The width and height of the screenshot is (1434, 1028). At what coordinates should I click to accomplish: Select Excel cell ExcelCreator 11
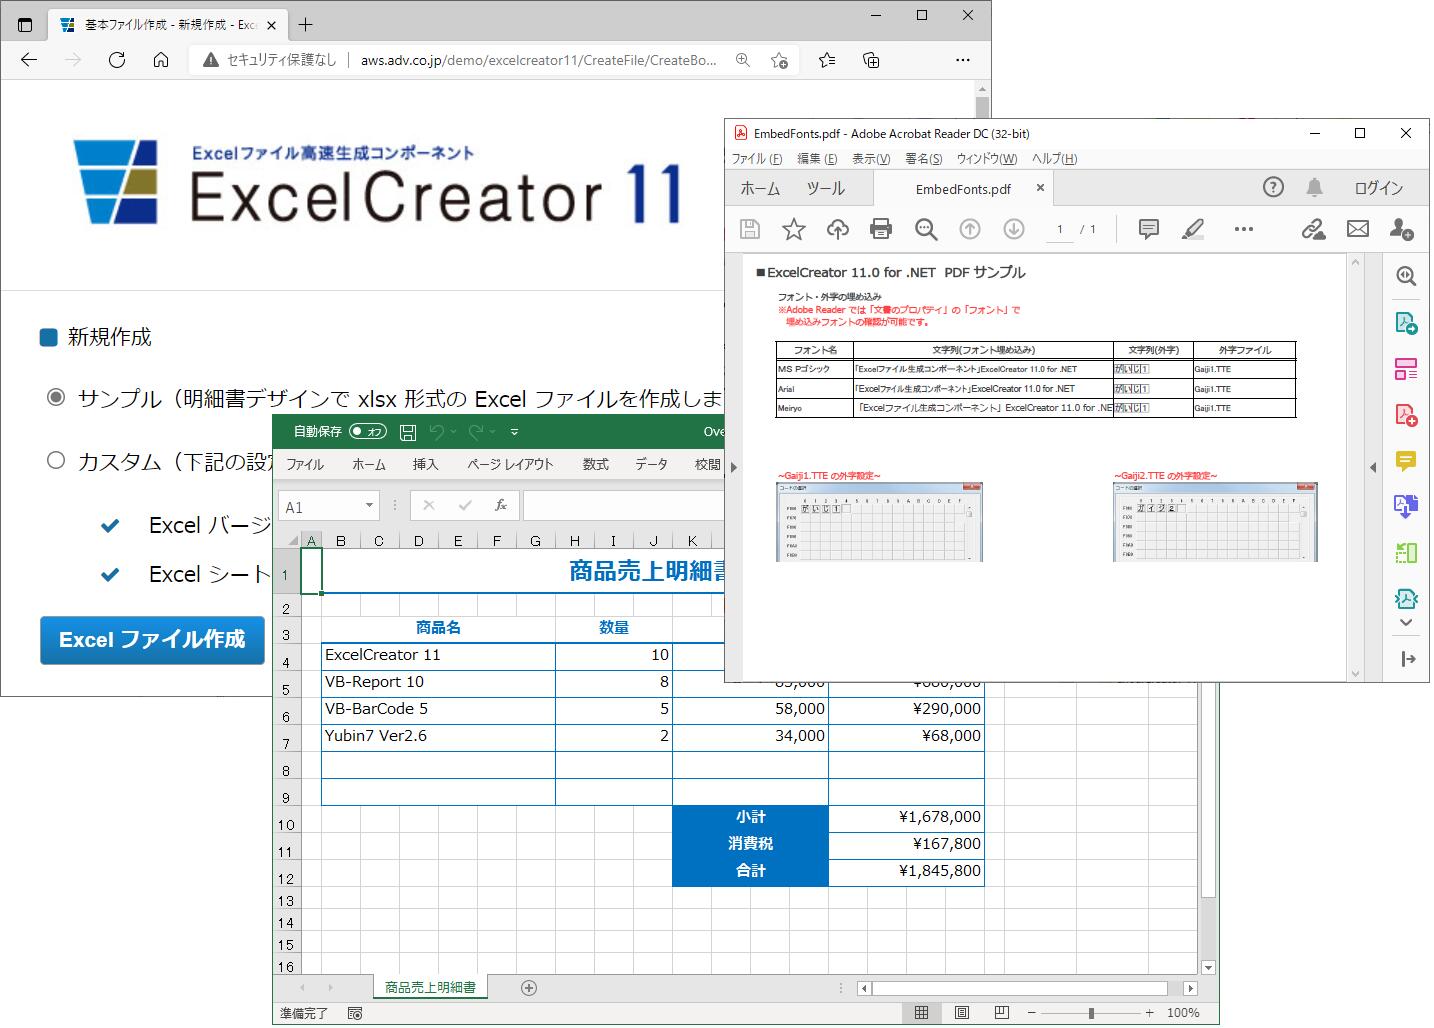438,656
